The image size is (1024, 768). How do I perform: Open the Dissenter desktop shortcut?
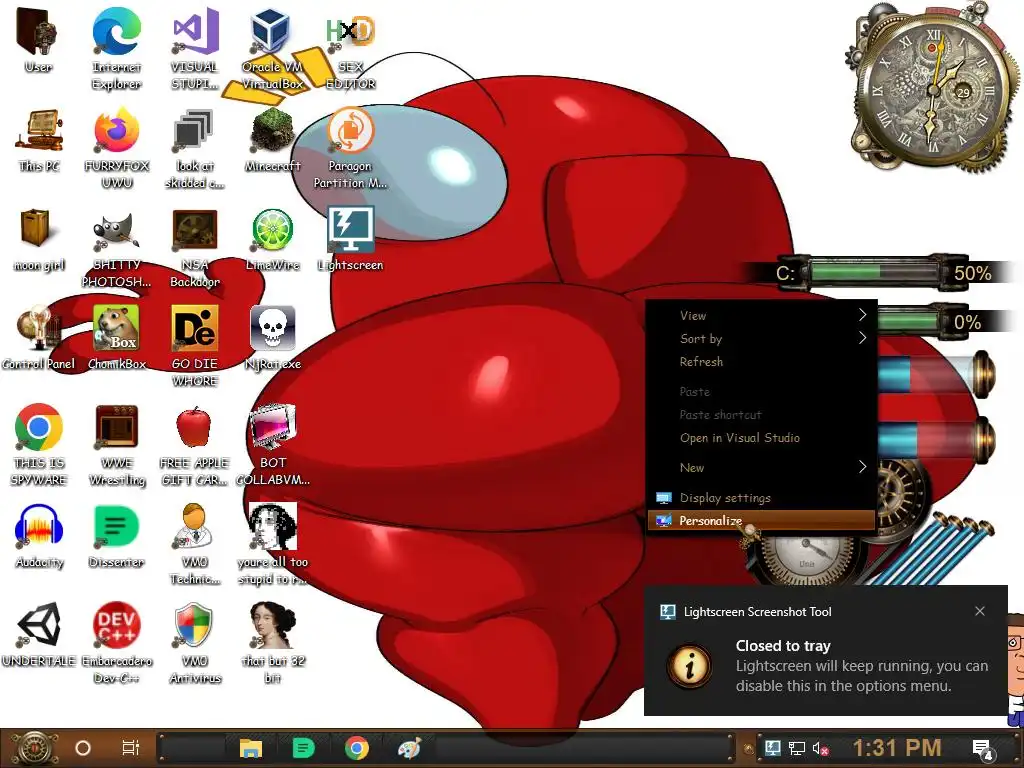(116, 537)
